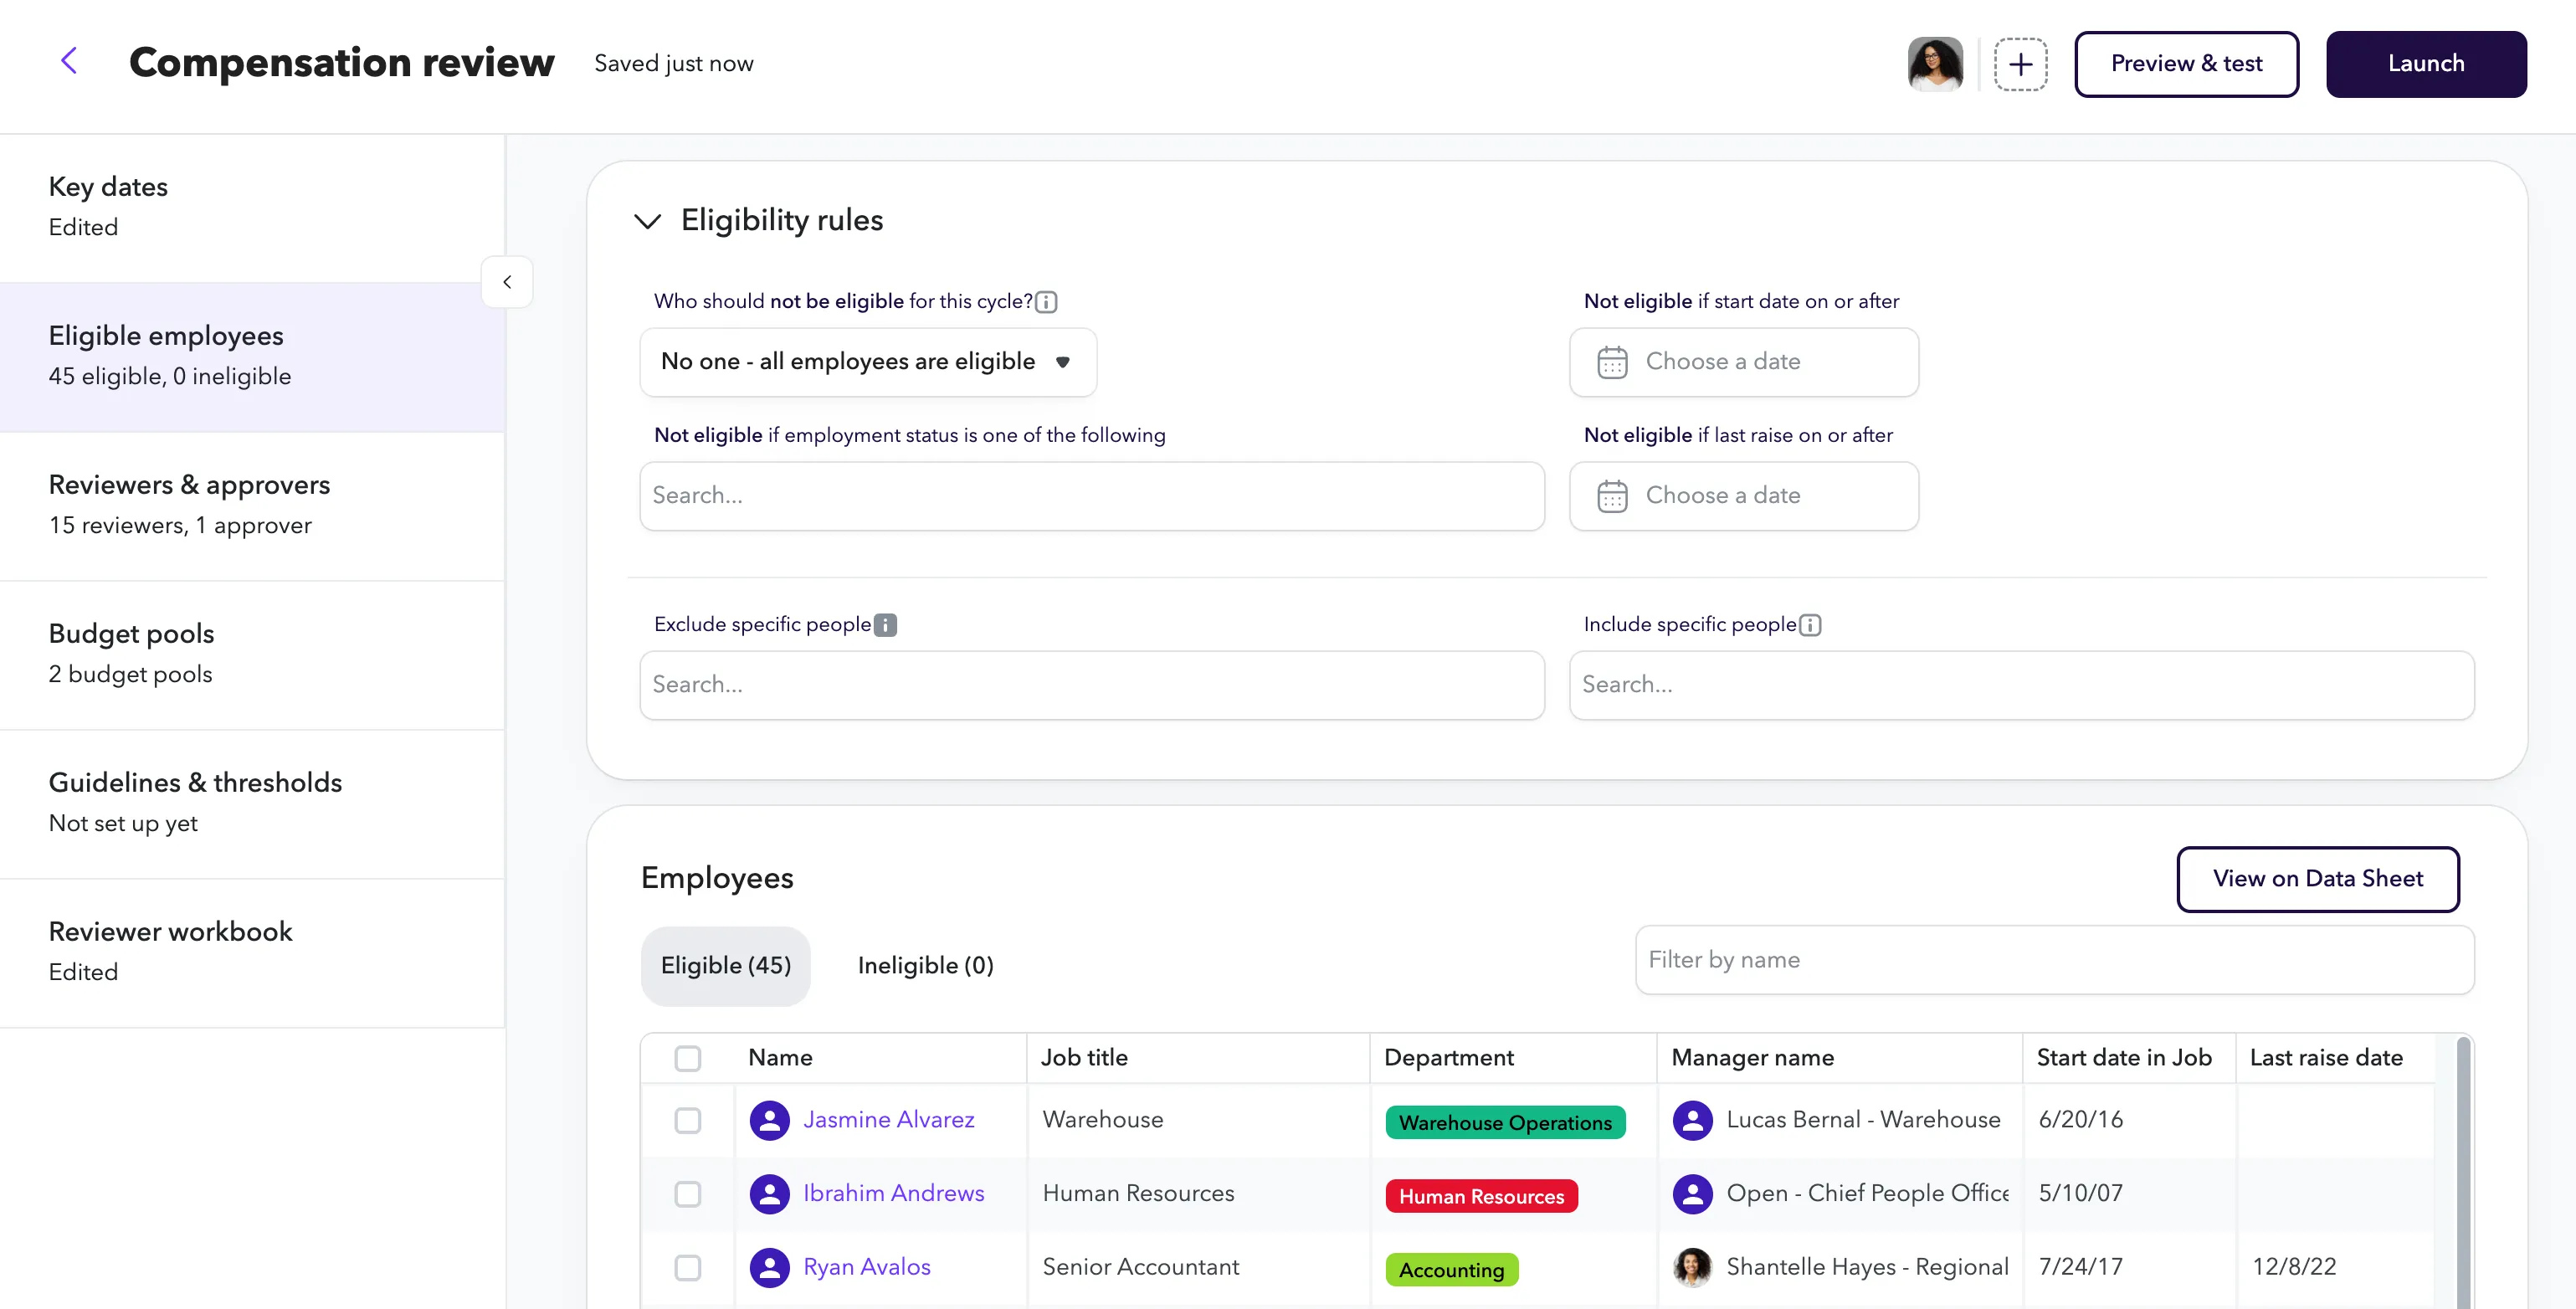Click the Filter by name field
Image resolution: width=2576 pixels, height=1309 pixels.
pyautogui.click(x=2055, y=960)
